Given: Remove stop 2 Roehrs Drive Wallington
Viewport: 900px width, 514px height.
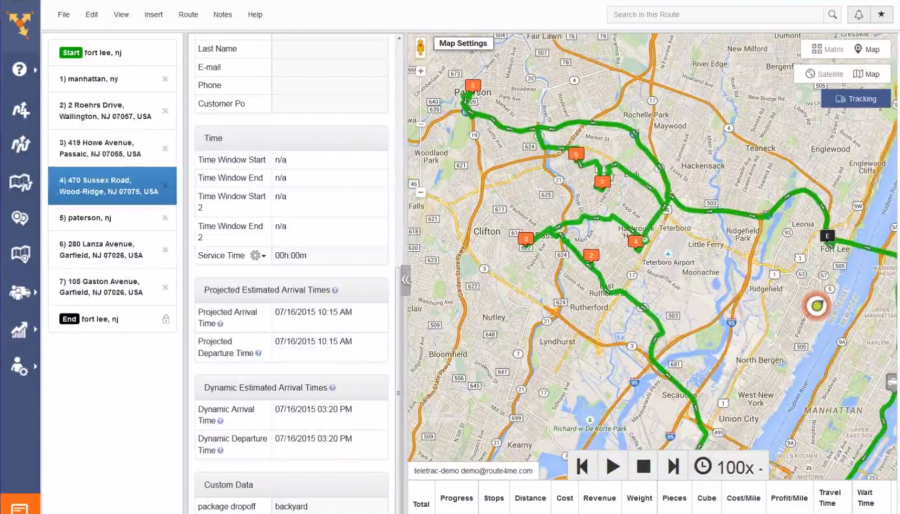Looking at the screenshot, I should tap(165, 111).
